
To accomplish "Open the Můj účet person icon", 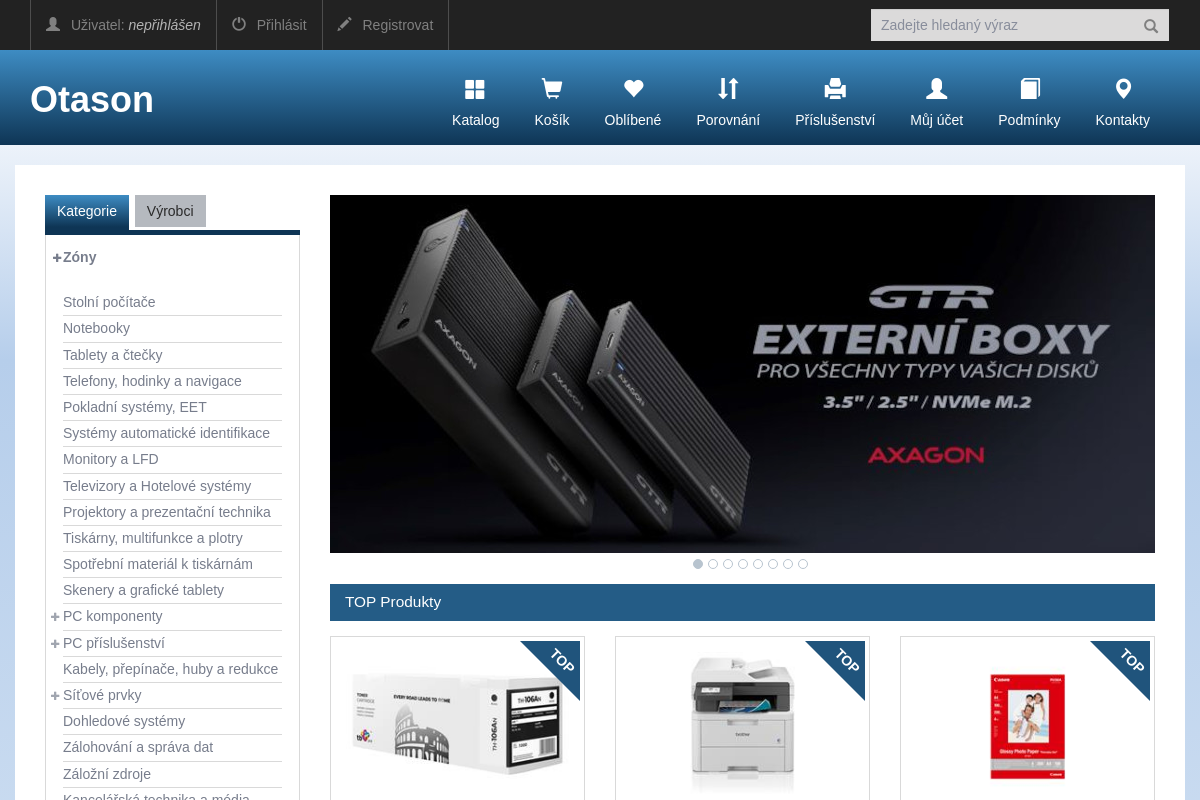I will (x=936, y=89).
